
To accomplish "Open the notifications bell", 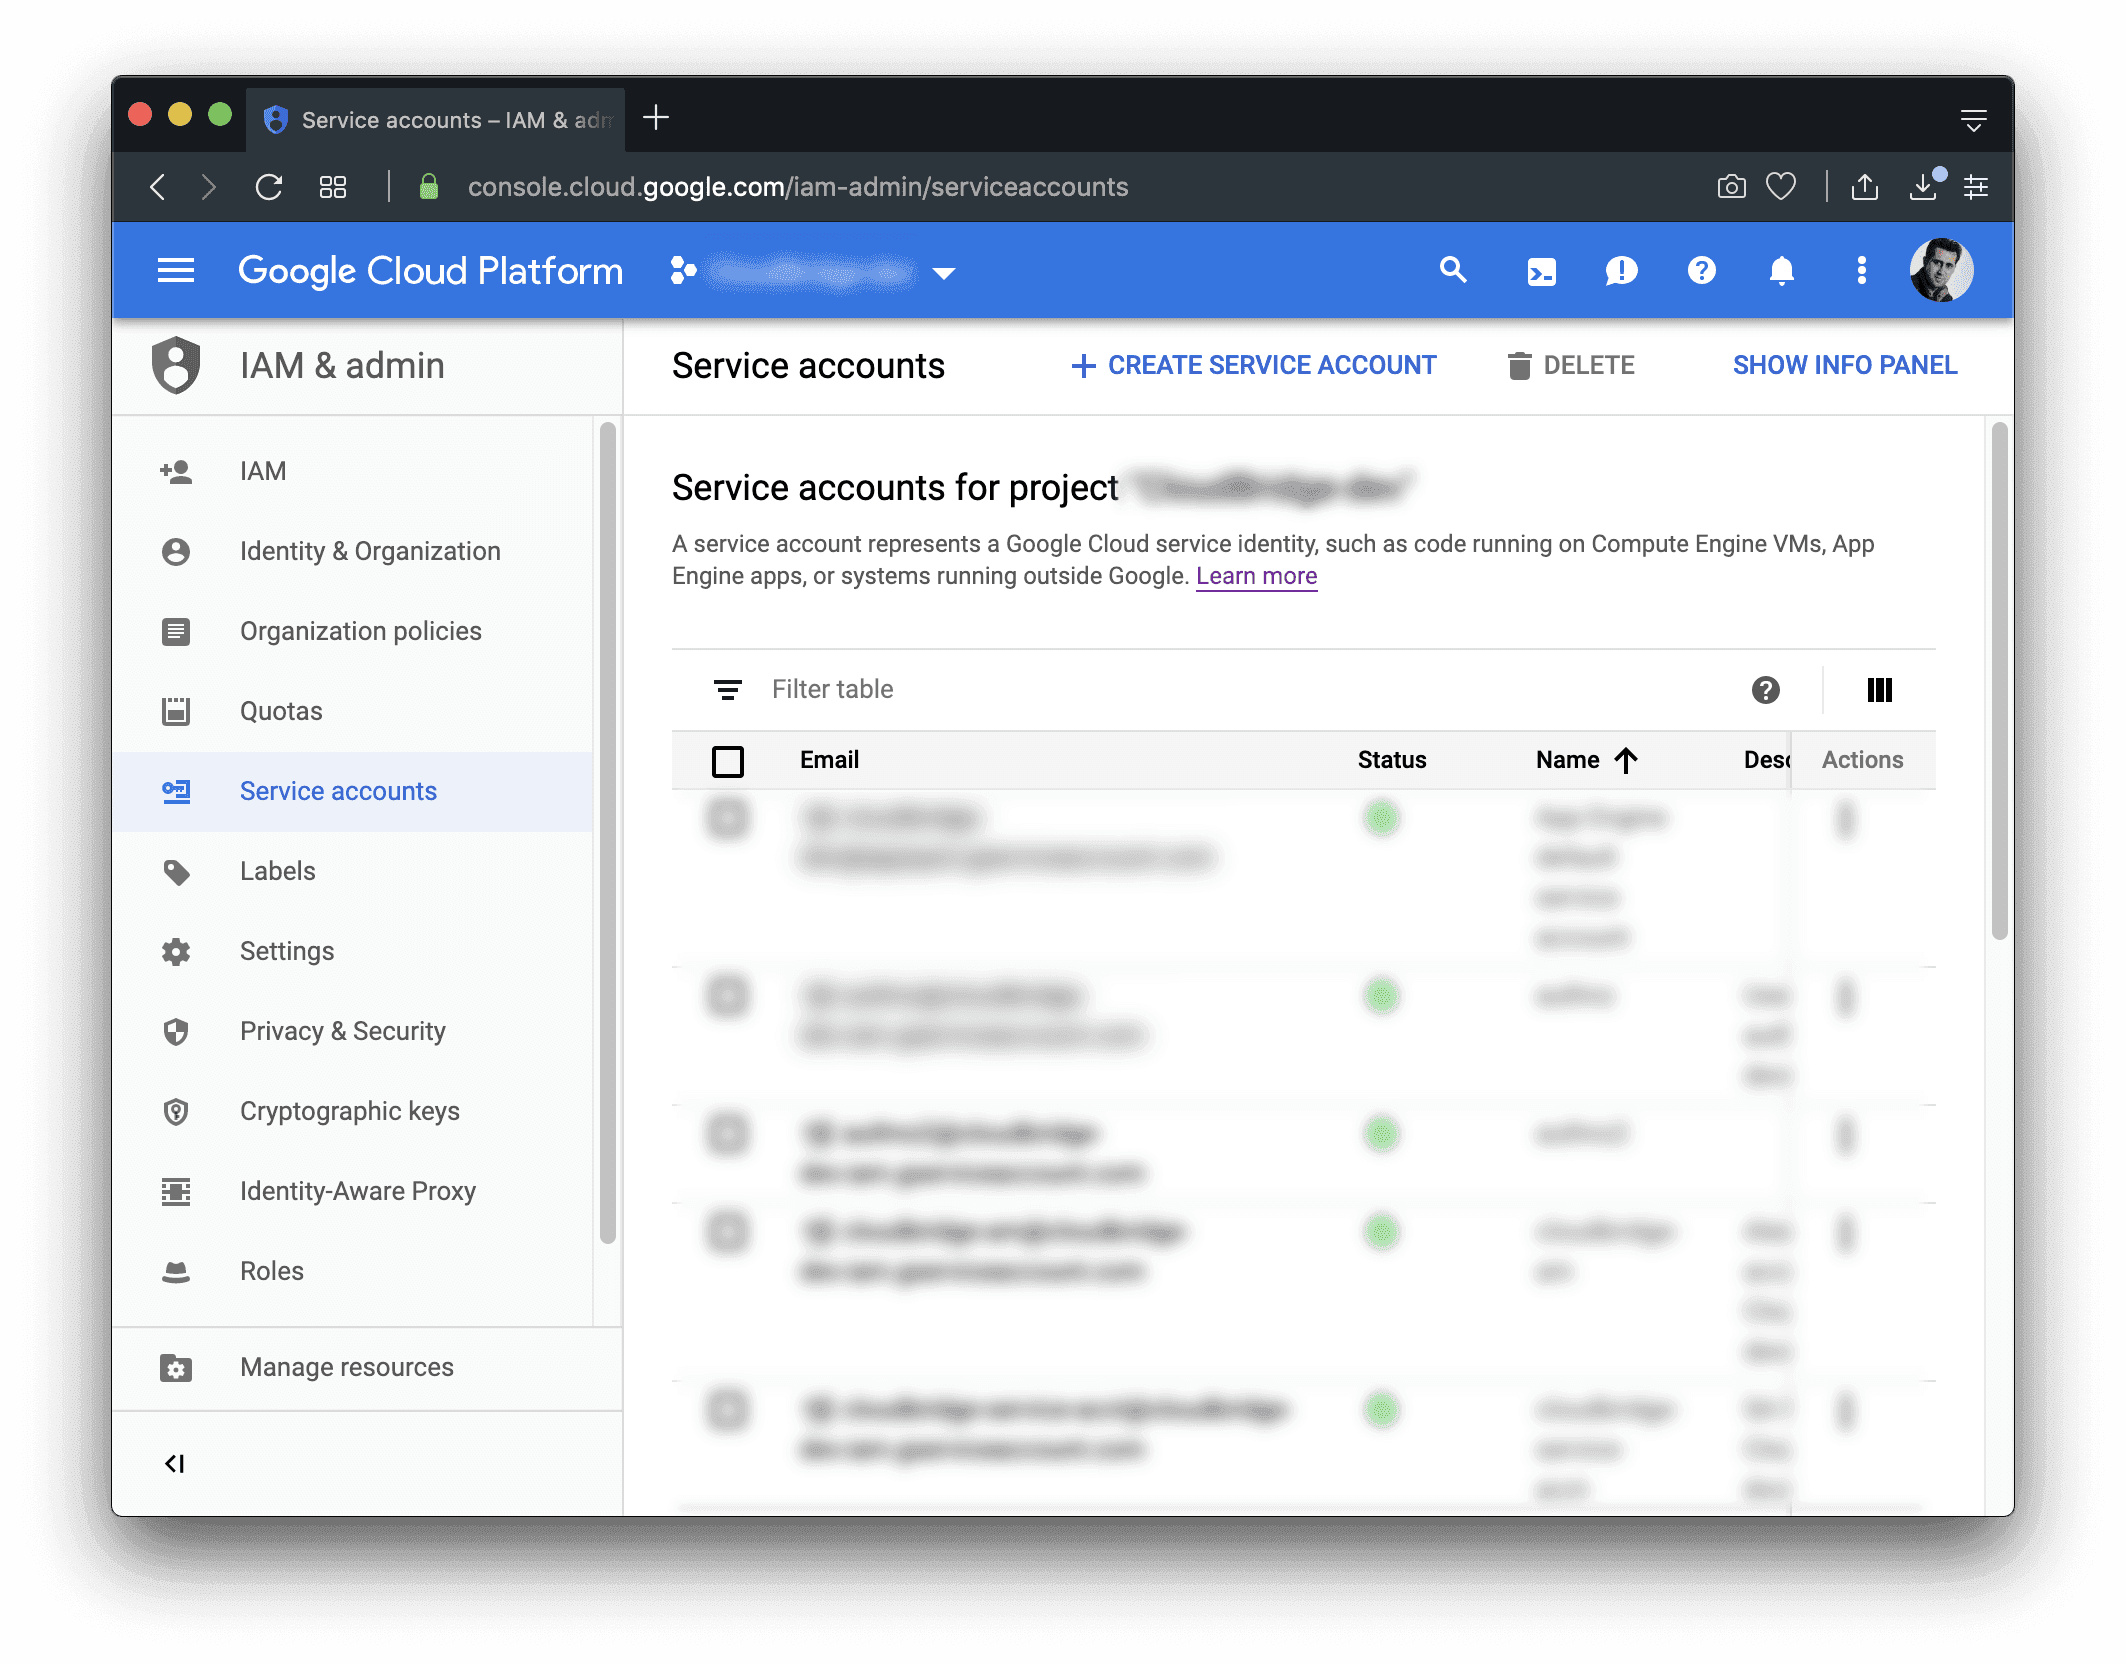I will click(x=1781, y=271).
